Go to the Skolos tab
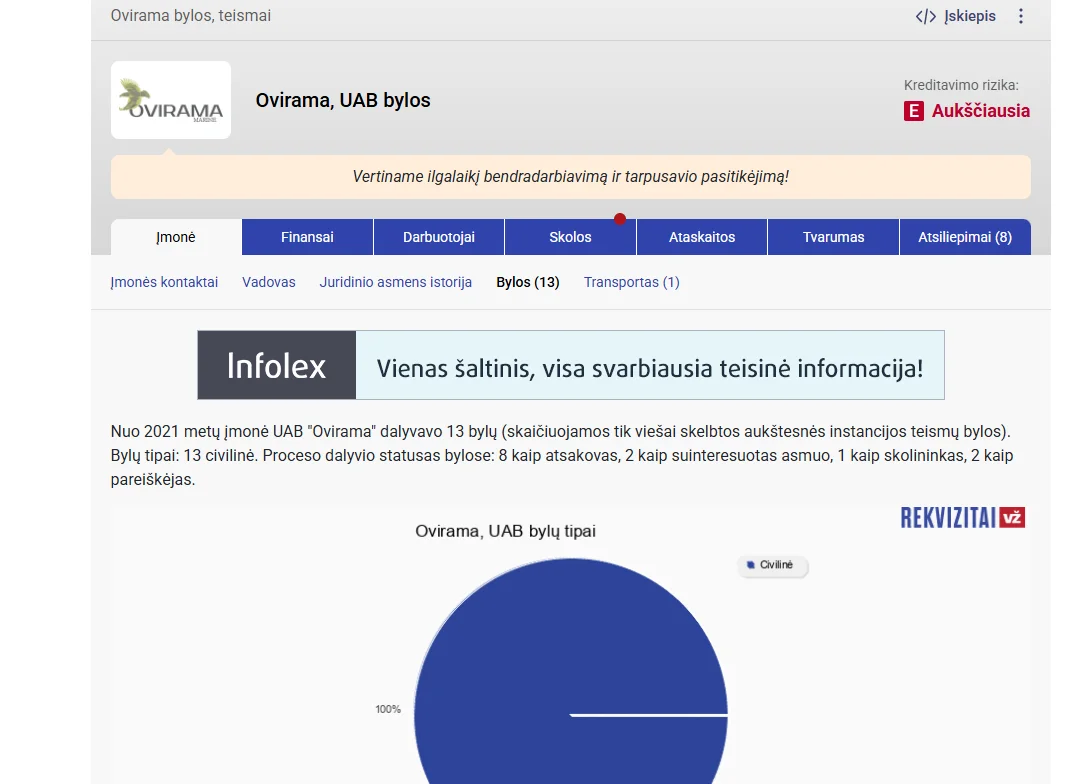The height and width of the screenshot is (784, 1068). tap(570, 237)
